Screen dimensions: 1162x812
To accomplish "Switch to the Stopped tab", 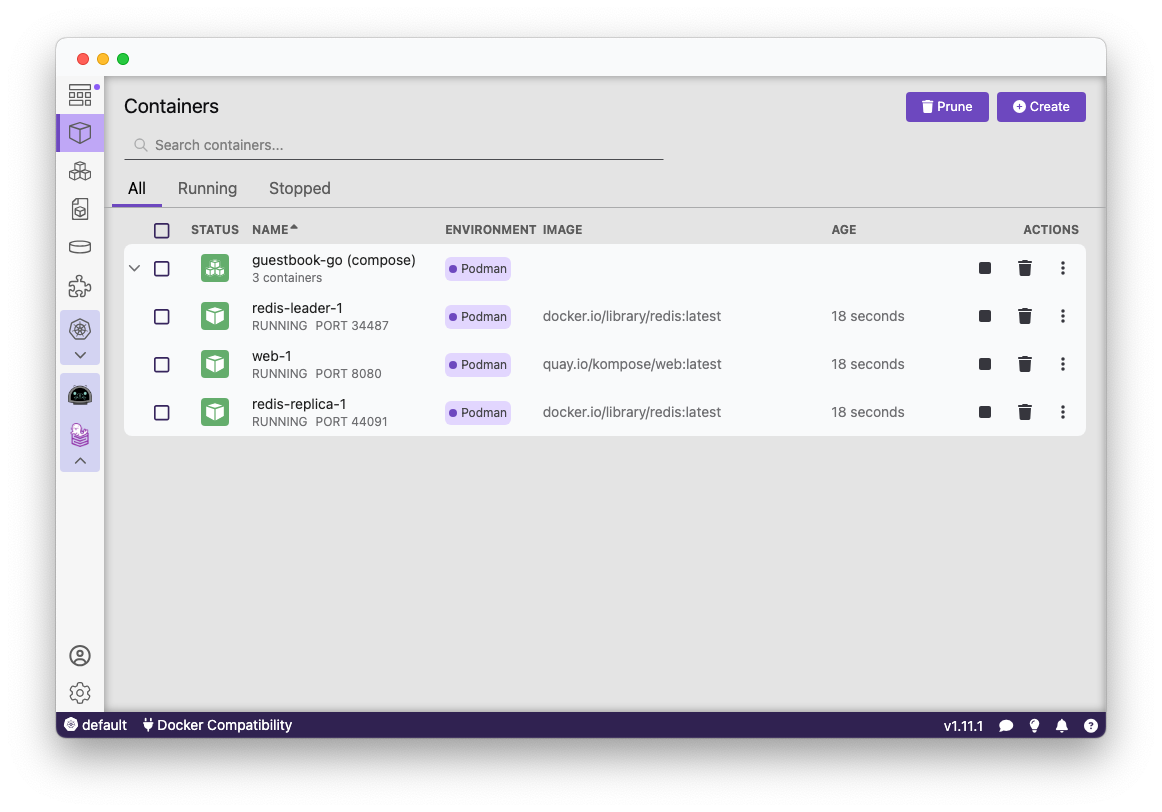I will 299,188.
